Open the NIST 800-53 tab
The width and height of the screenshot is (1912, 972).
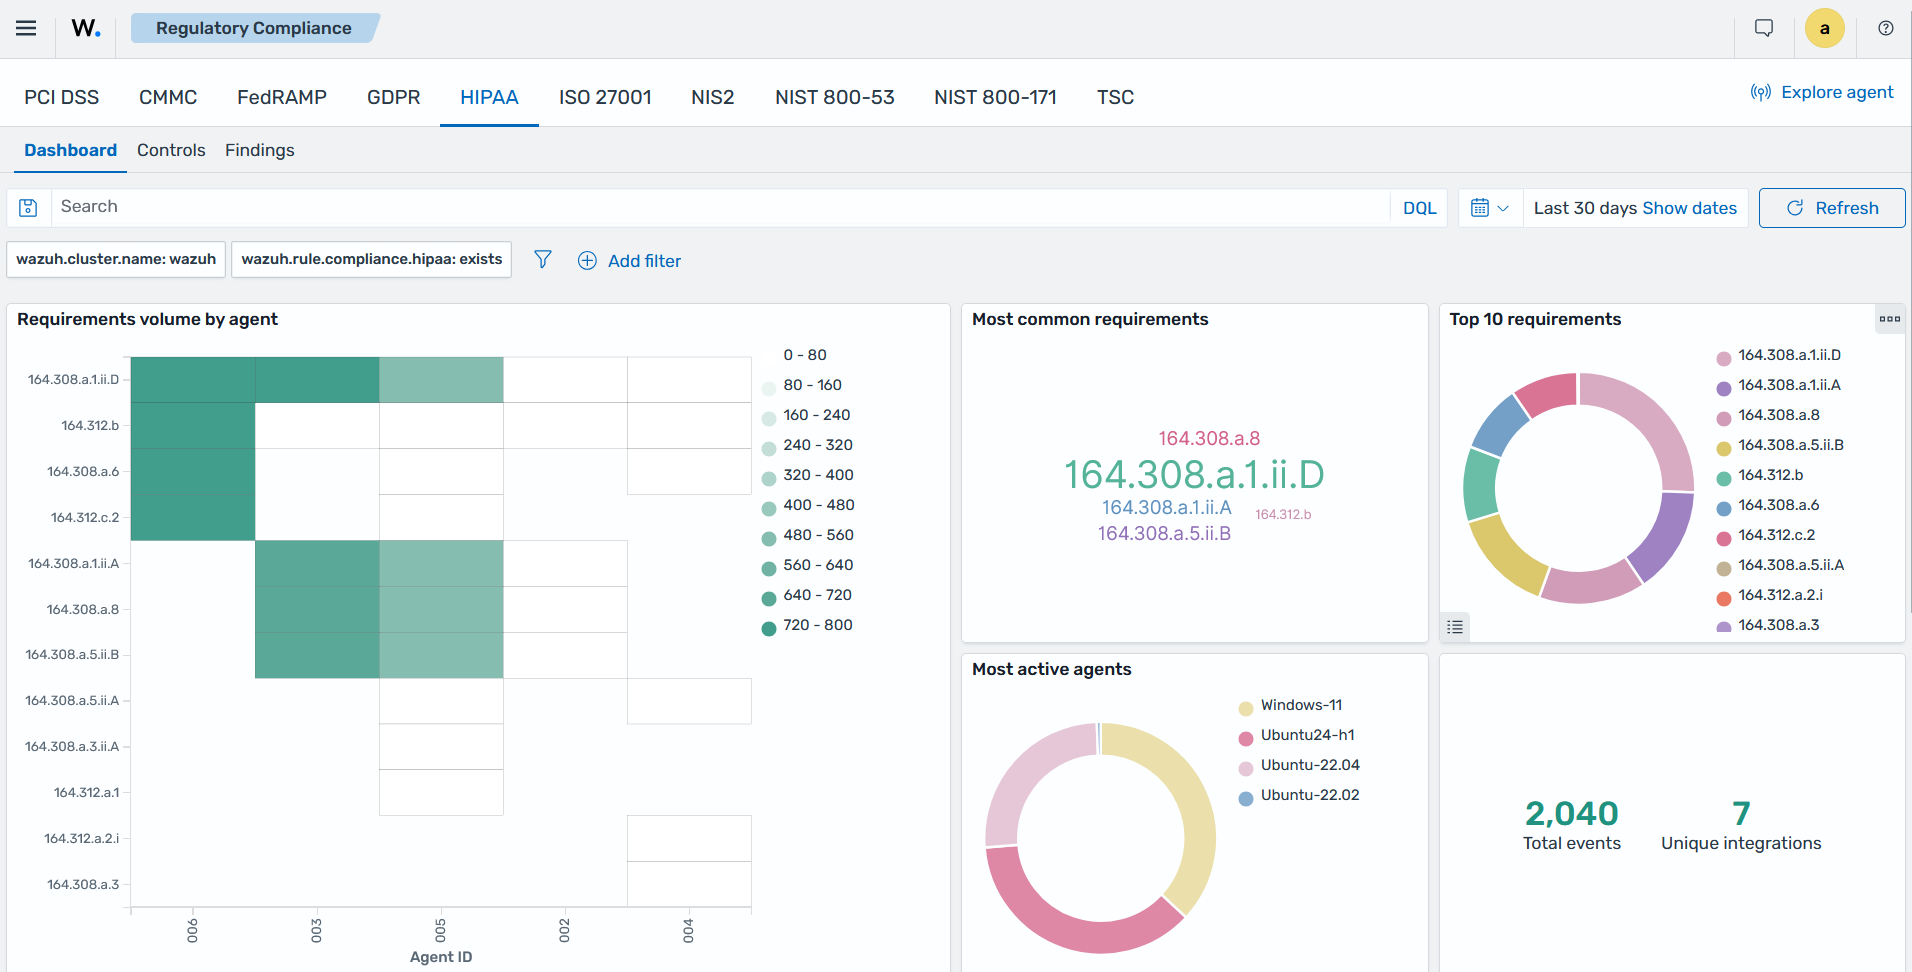tap(835, 97)
